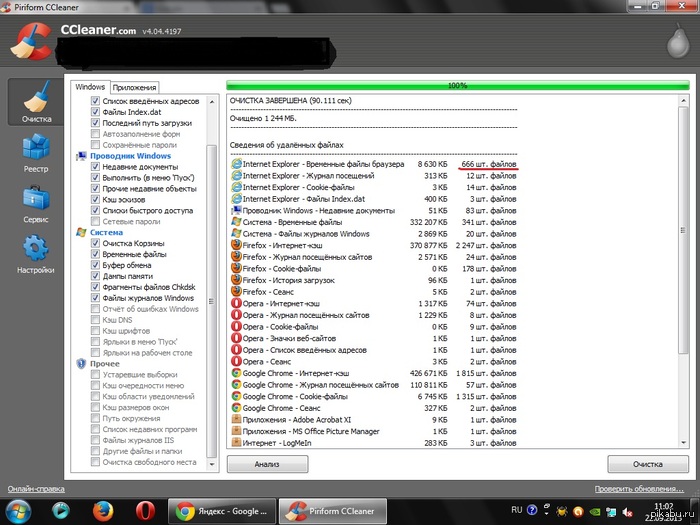Viewport: 700px width, 525px height.
Task: Click the Проводник Windows category icon
Action: 81,156
